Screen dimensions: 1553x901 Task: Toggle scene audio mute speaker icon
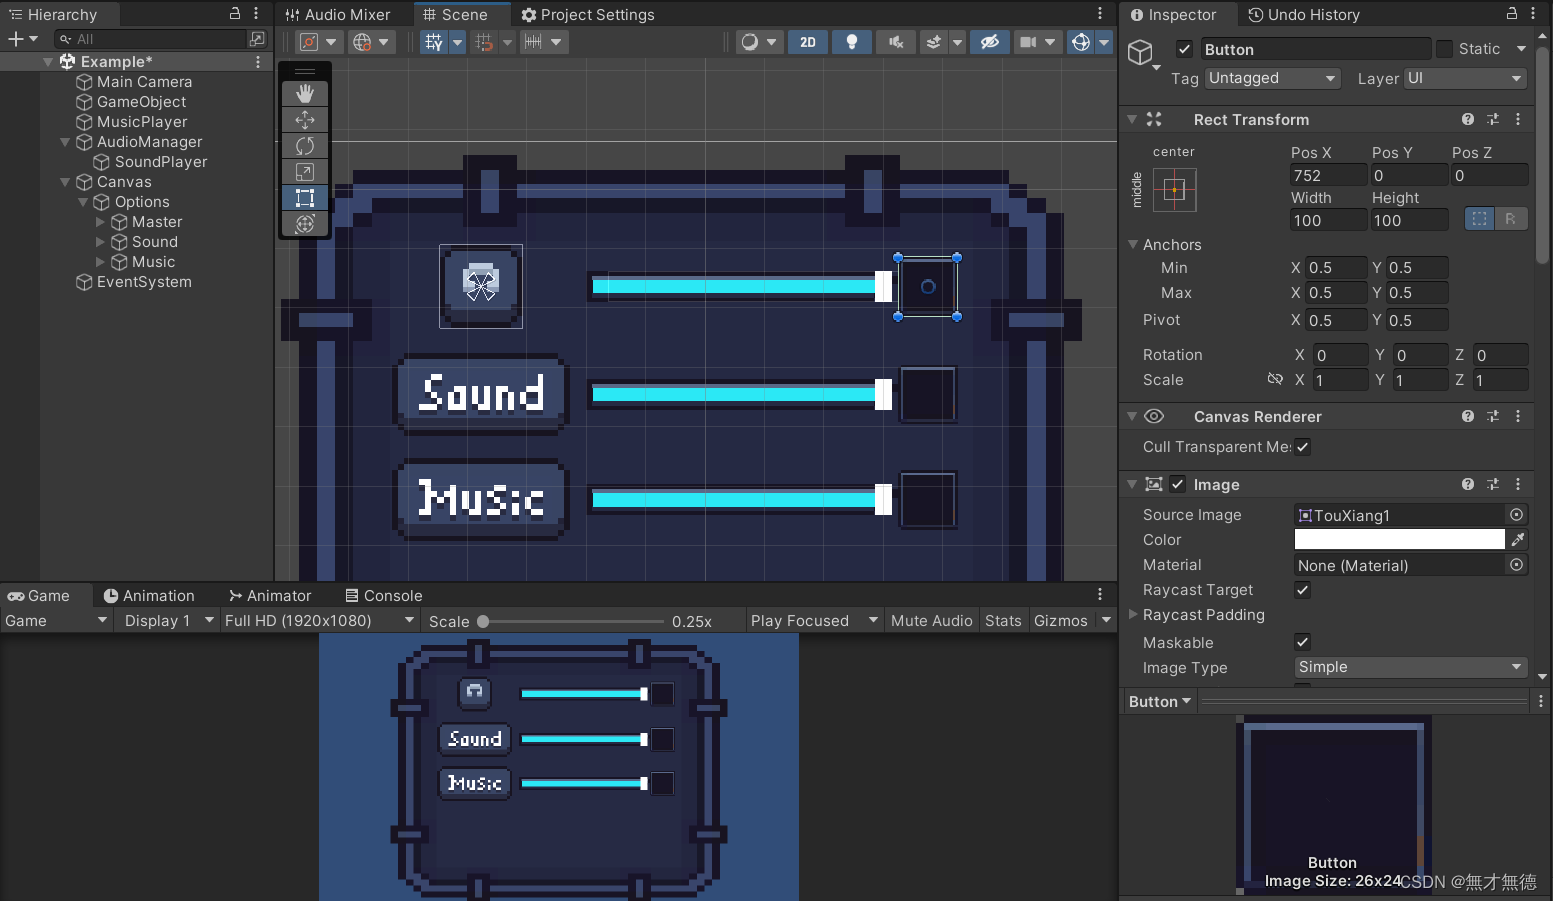coord(896,42)
